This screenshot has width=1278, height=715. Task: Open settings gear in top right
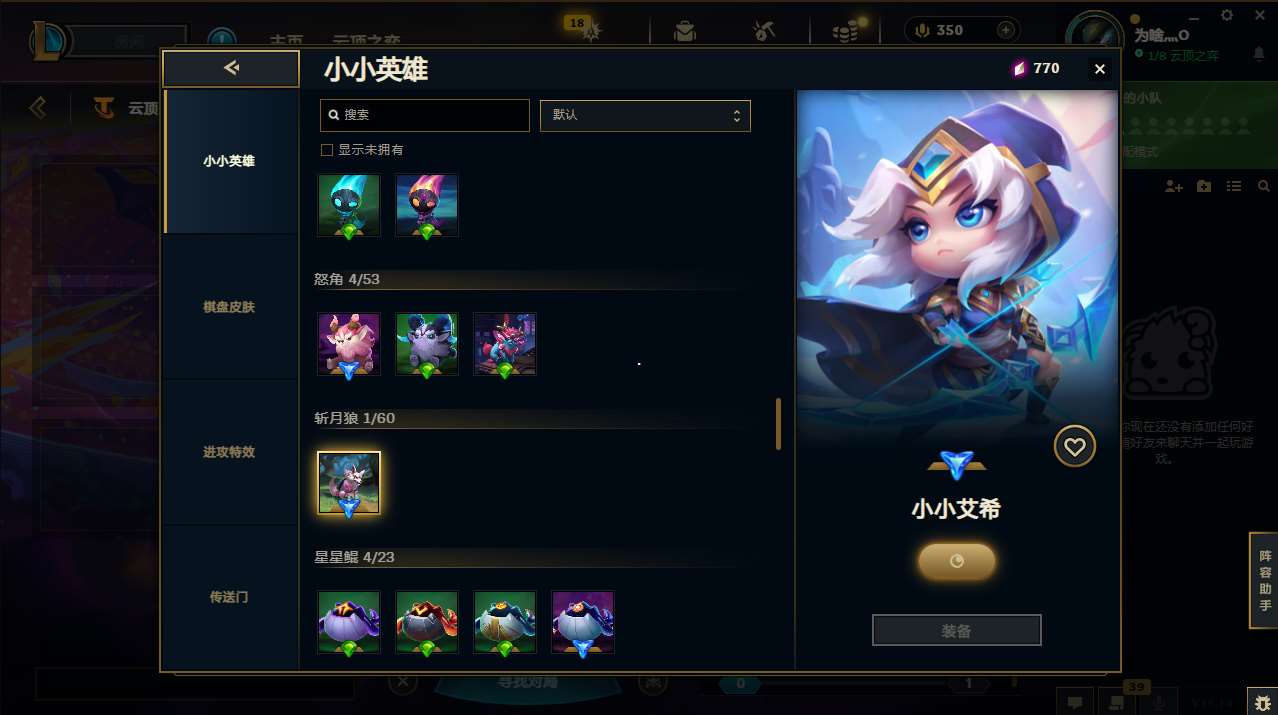[x=1227, y=15]
